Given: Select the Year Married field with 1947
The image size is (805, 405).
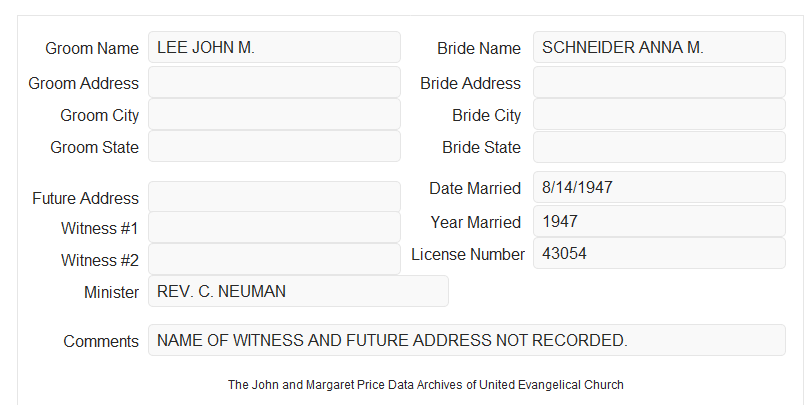Looking at the screenshot, I should (659, 221).
